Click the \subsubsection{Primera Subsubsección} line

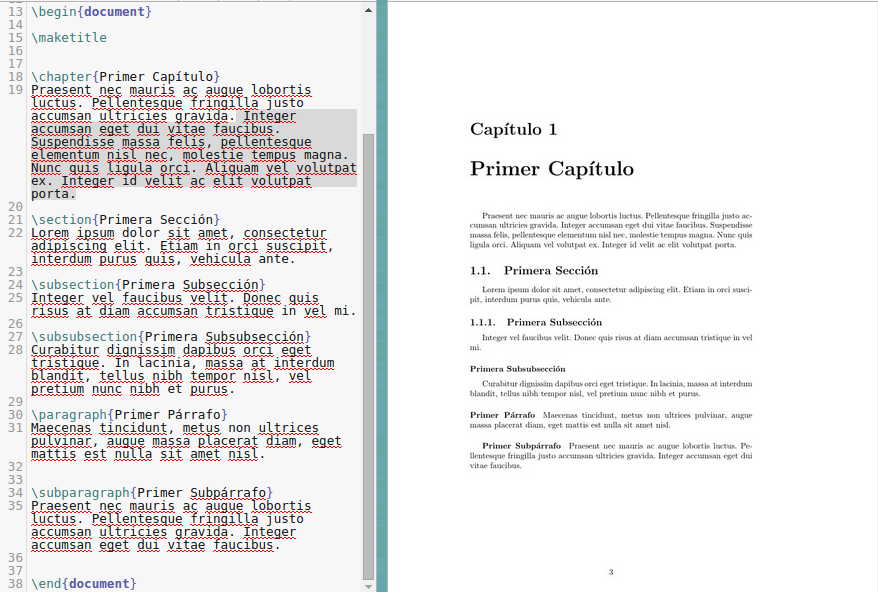[171, 337]
